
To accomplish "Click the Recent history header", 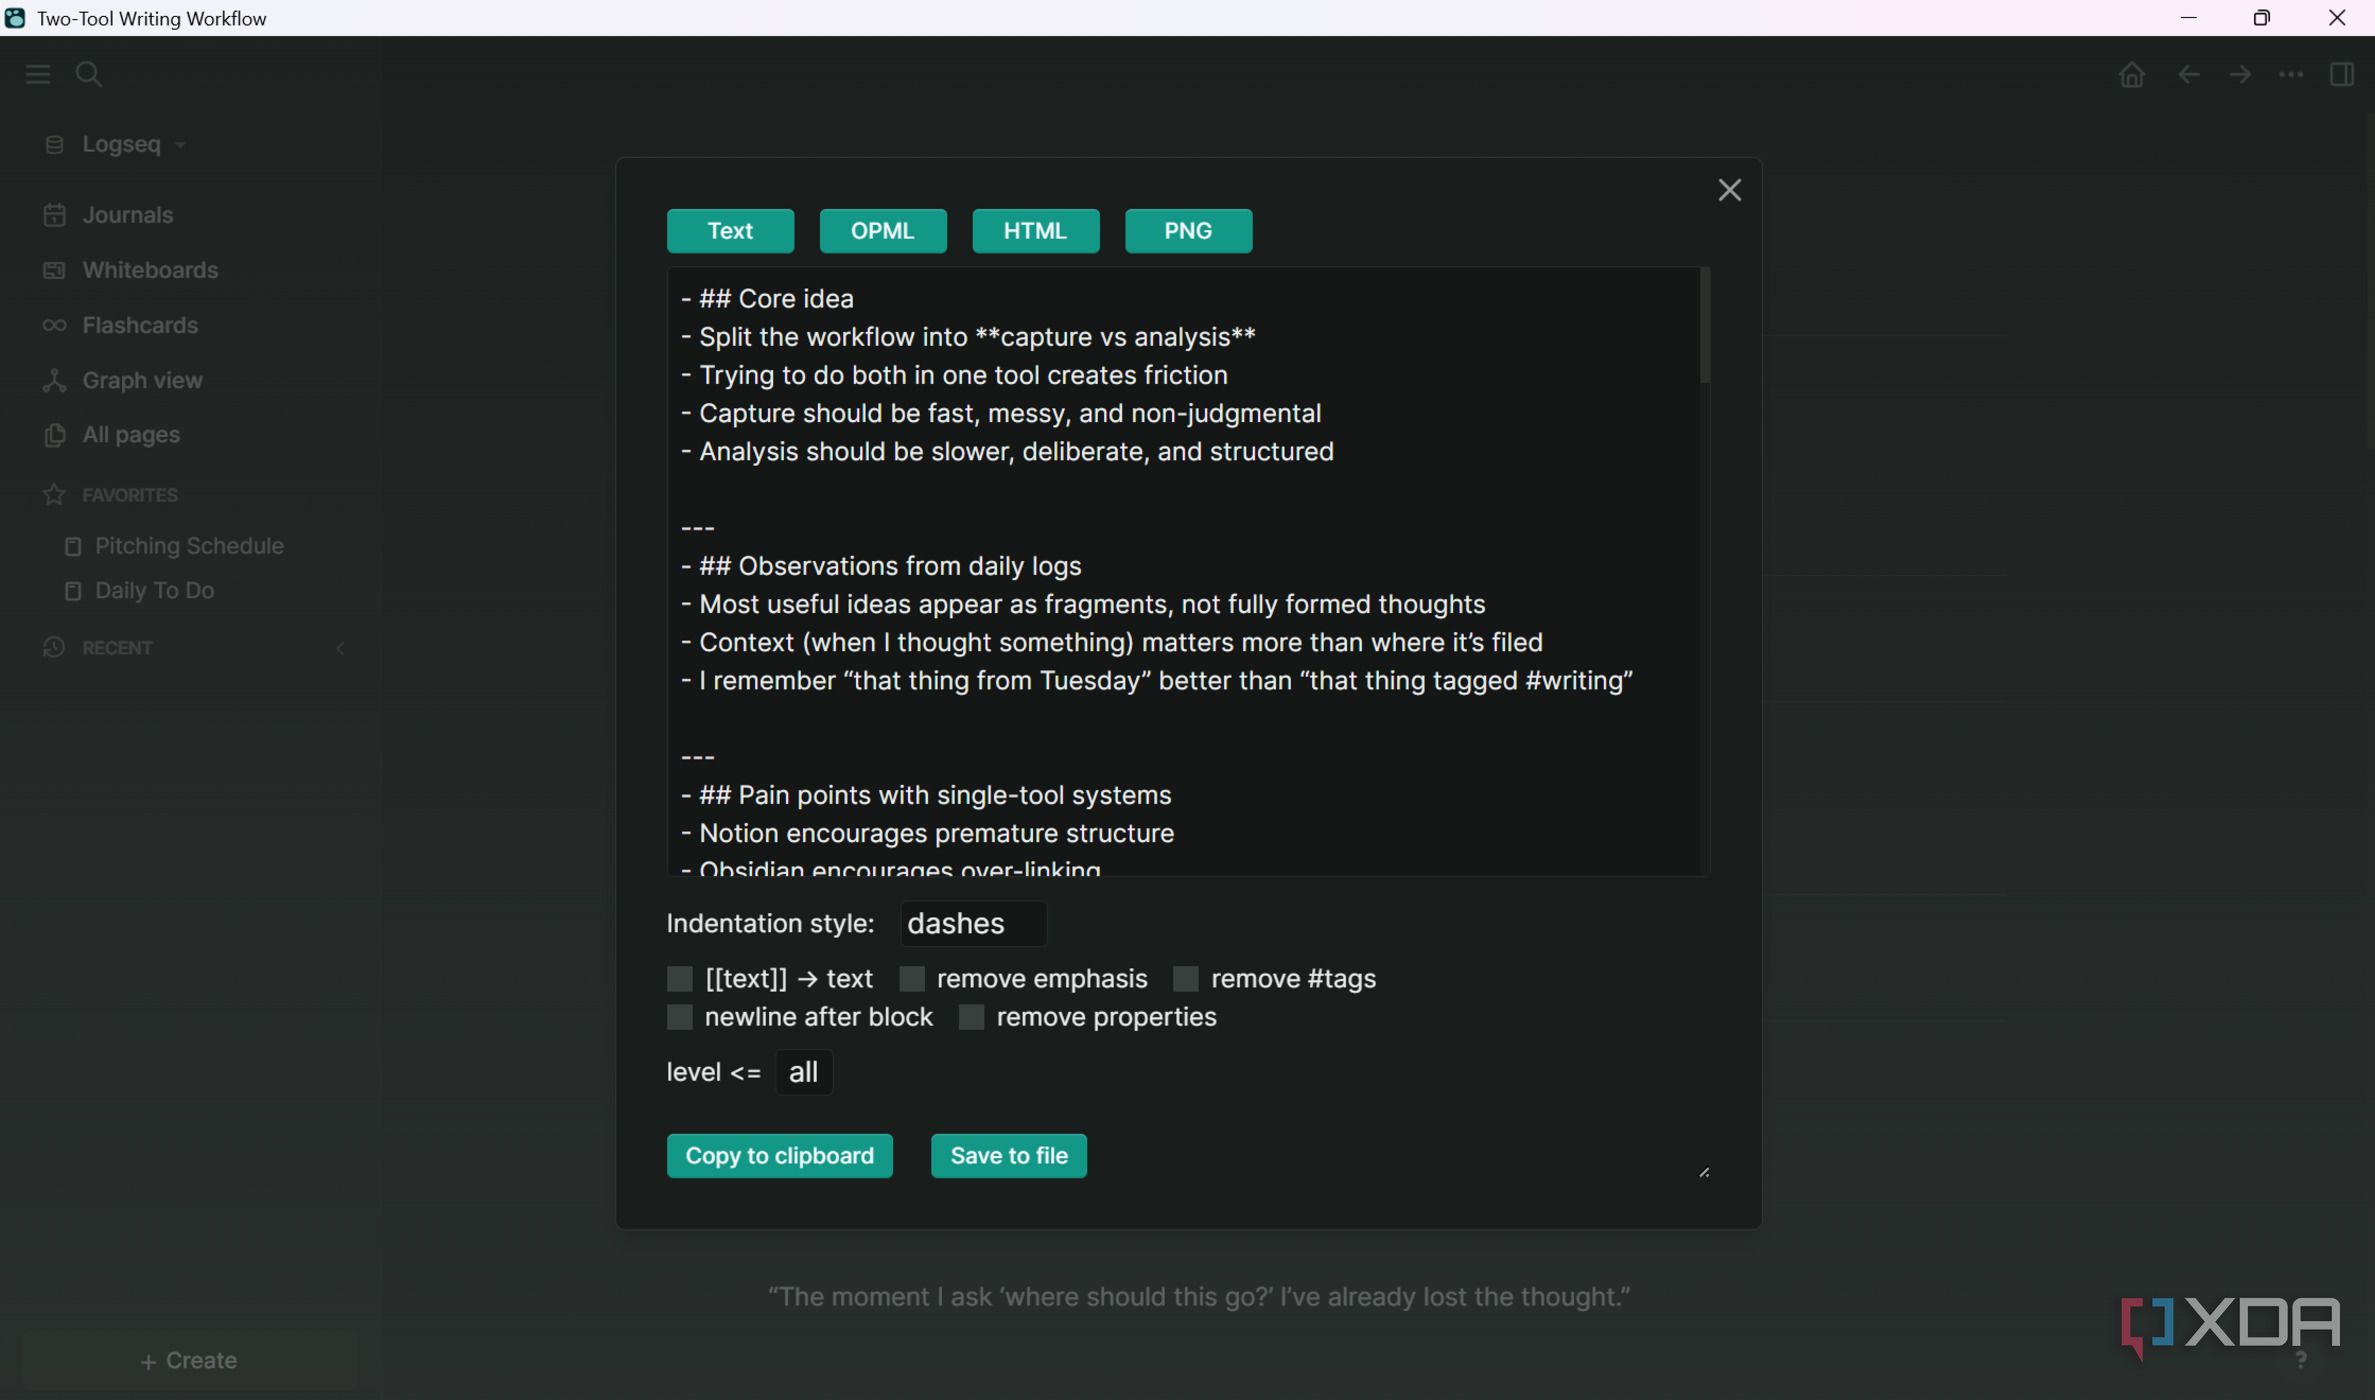I will (98, 648).
